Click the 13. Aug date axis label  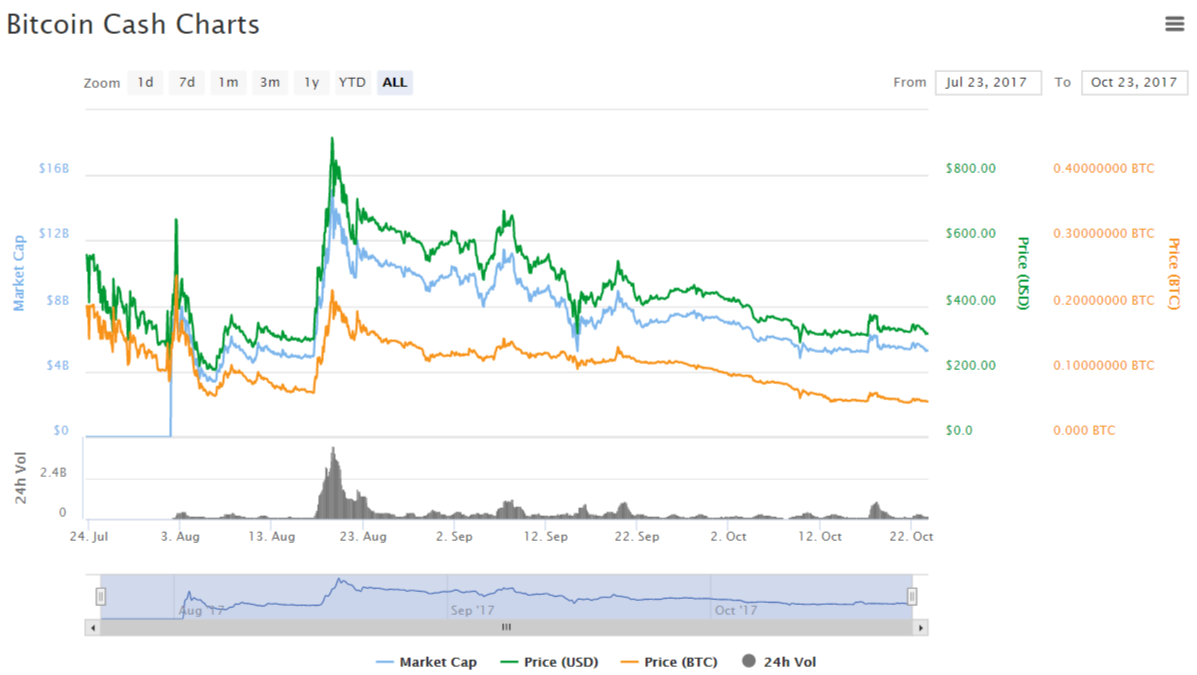pos(272,536)
